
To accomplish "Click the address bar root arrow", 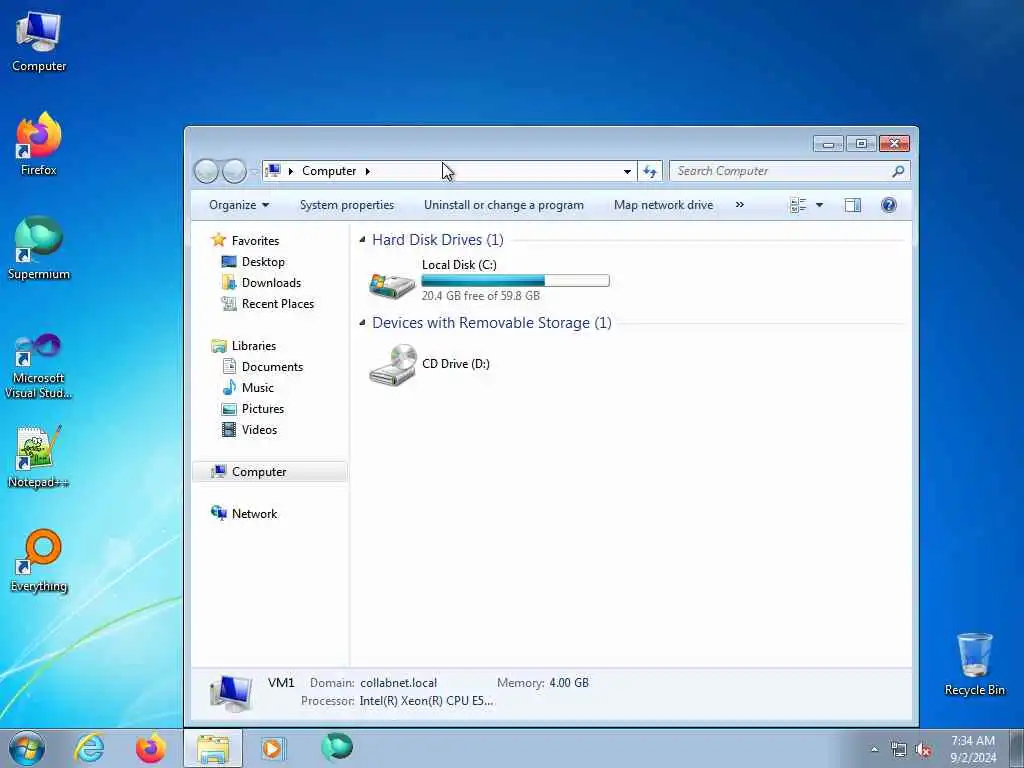I will (291, 171).
